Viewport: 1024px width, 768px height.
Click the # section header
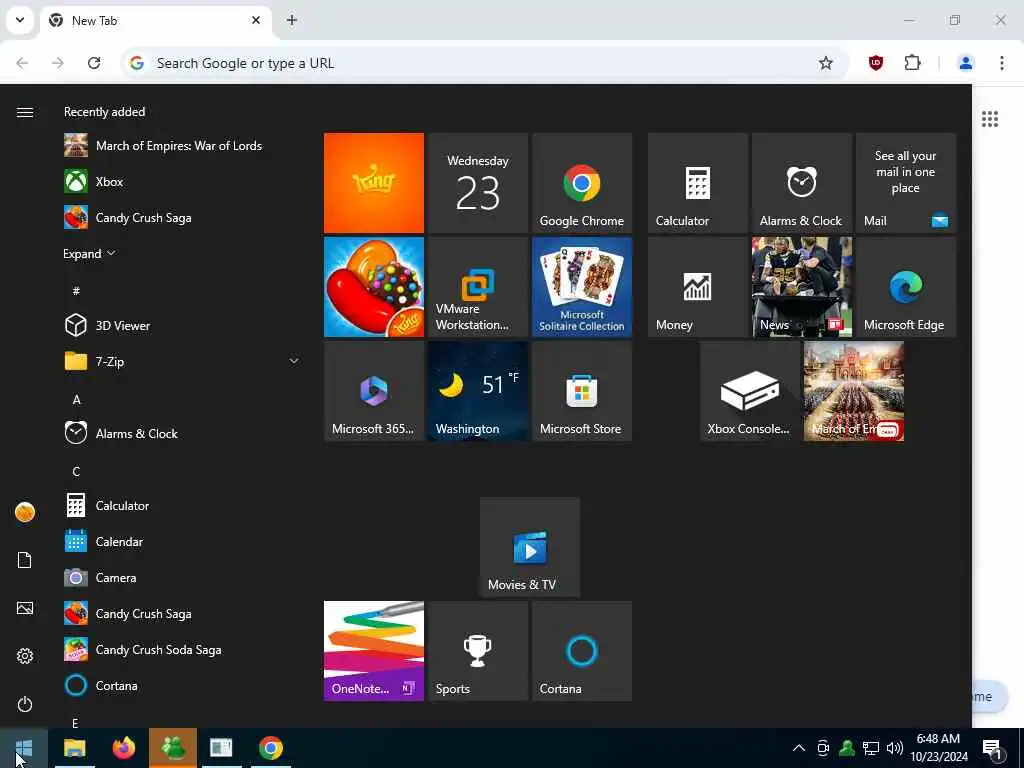76,291
